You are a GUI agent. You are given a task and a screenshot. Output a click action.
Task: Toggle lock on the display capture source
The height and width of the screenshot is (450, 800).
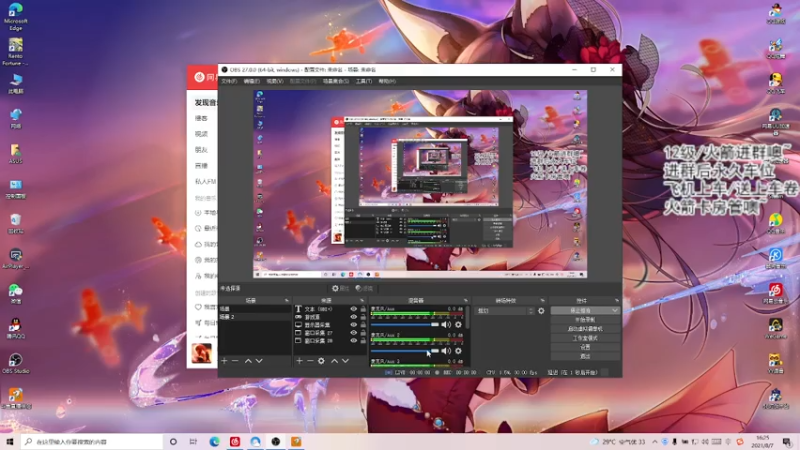click(x=363, y=324)
